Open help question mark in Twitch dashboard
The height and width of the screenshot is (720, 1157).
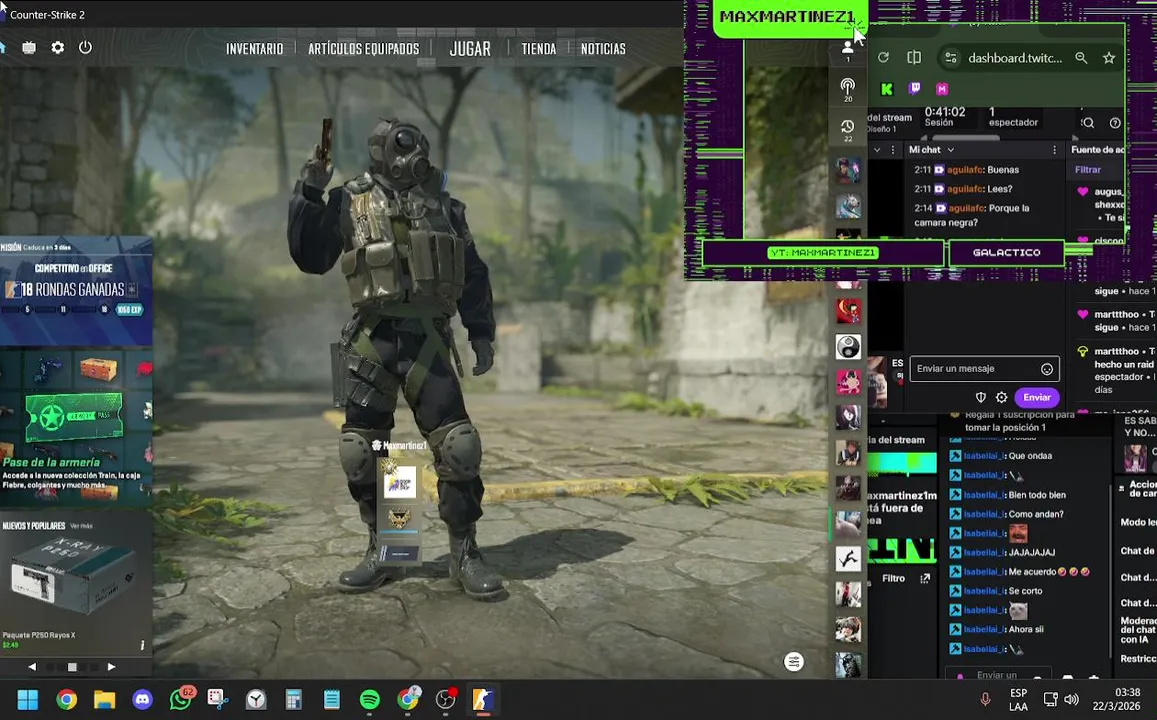coord(1115,122)
